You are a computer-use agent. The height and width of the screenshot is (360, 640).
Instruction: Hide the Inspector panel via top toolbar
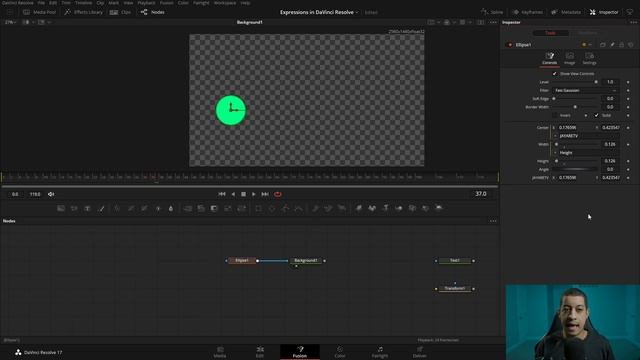pyautogui.click(x=604, y=12)
